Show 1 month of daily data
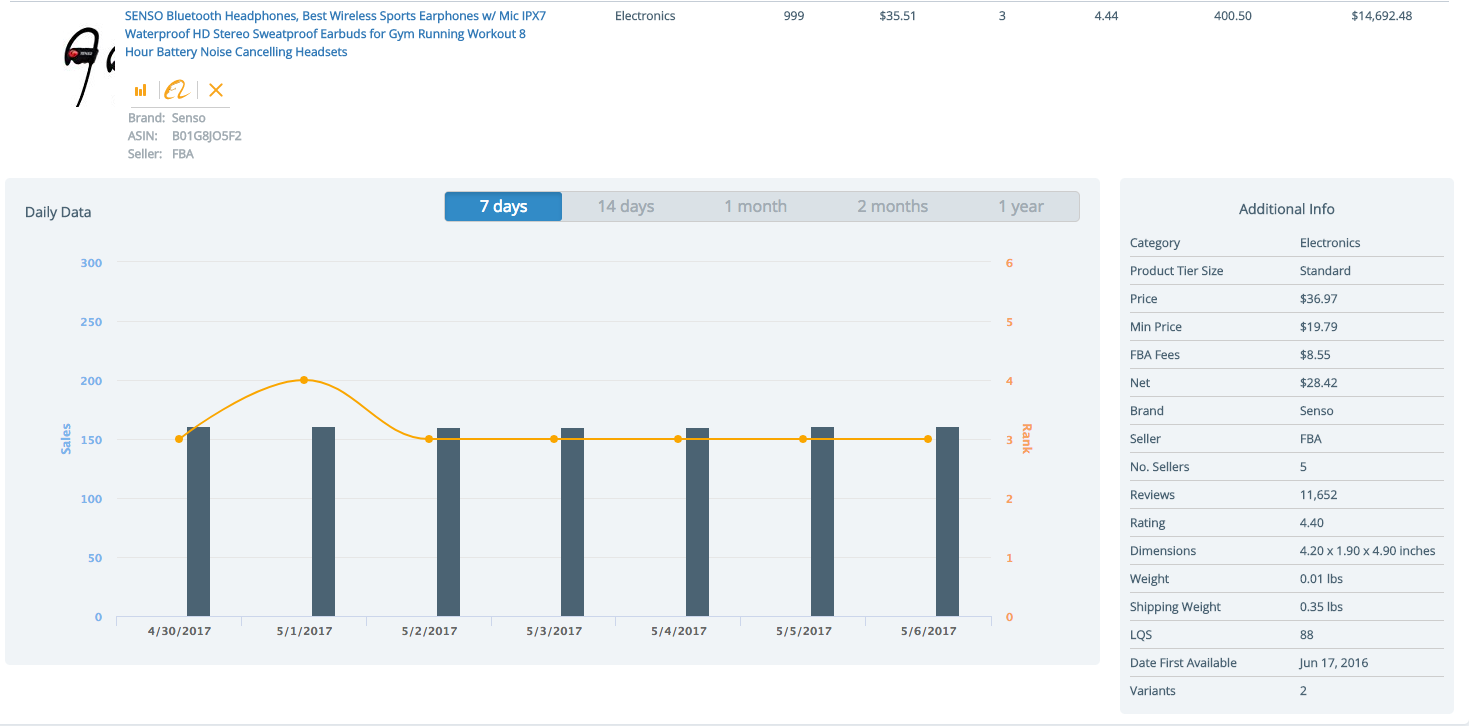 click(x=755, y=206)
